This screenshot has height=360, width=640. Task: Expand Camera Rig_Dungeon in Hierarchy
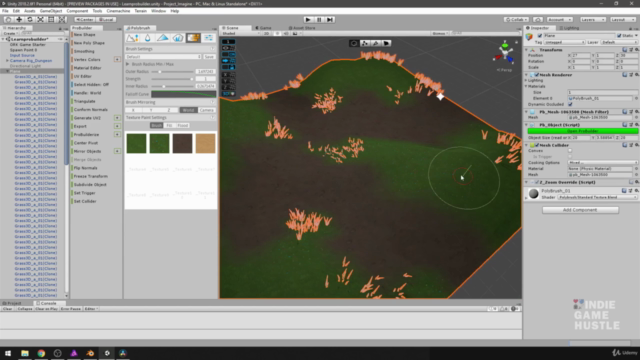7,60
